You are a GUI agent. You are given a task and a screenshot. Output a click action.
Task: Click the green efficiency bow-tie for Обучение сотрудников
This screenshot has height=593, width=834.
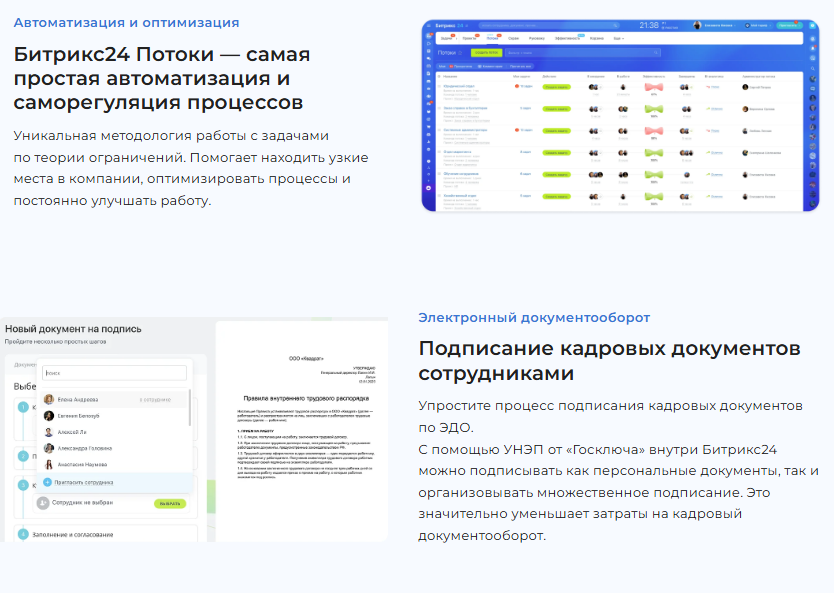[654, 174]
